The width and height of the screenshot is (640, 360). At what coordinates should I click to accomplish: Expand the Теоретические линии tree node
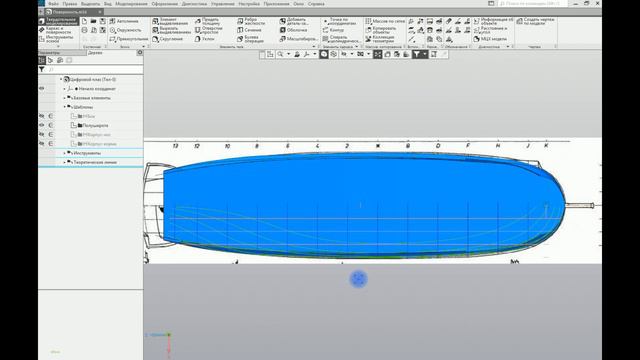coord(64,162)
